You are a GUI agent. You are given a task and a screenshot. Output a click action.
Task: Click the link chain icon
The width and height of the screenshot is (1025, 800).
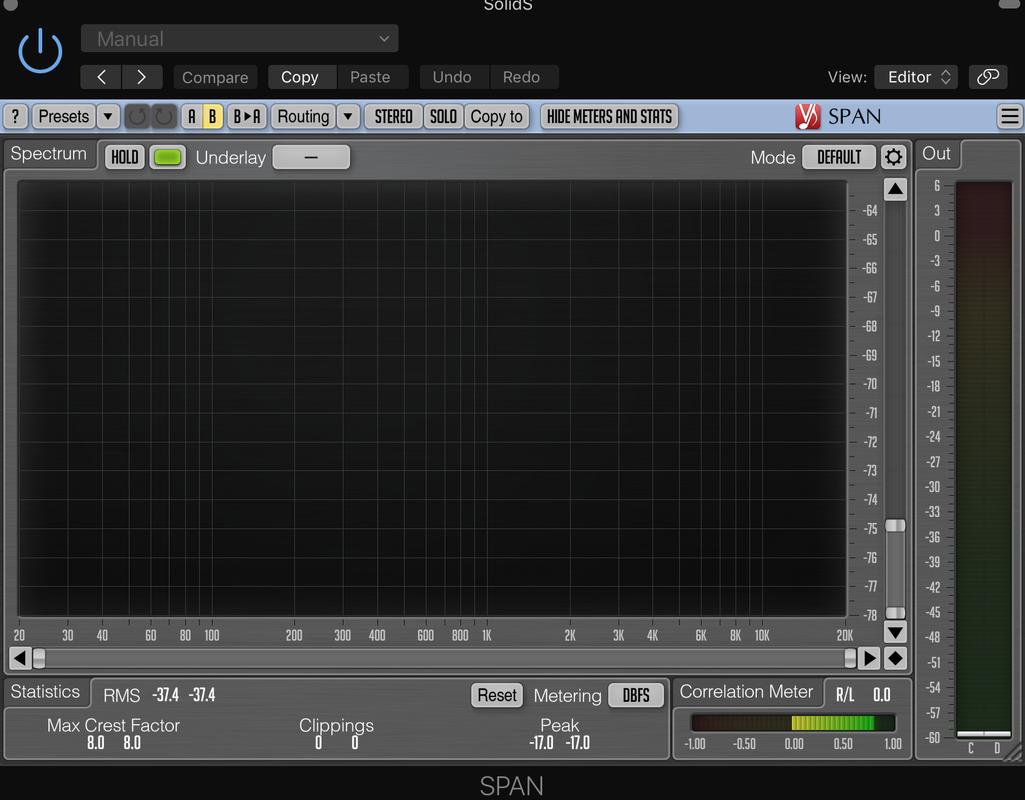[988, 77]
